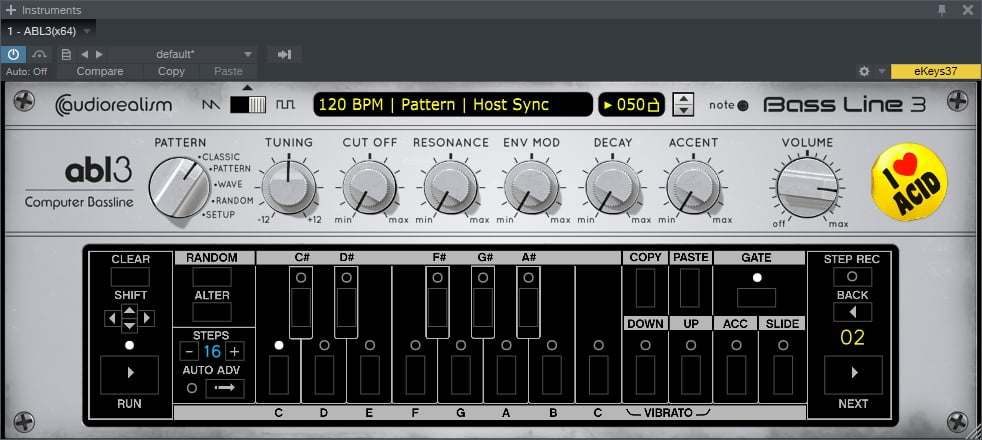
Task: Click the CLEAR pattern button
Action: click(130, 277)
